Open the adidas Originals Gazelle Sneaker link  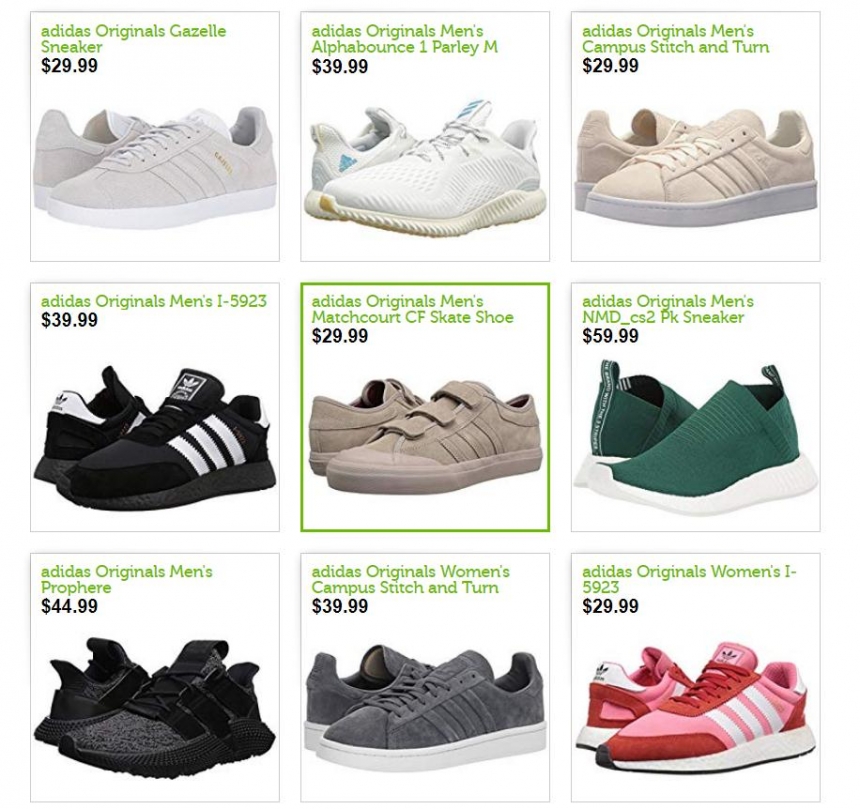click(x=133, y=38)
